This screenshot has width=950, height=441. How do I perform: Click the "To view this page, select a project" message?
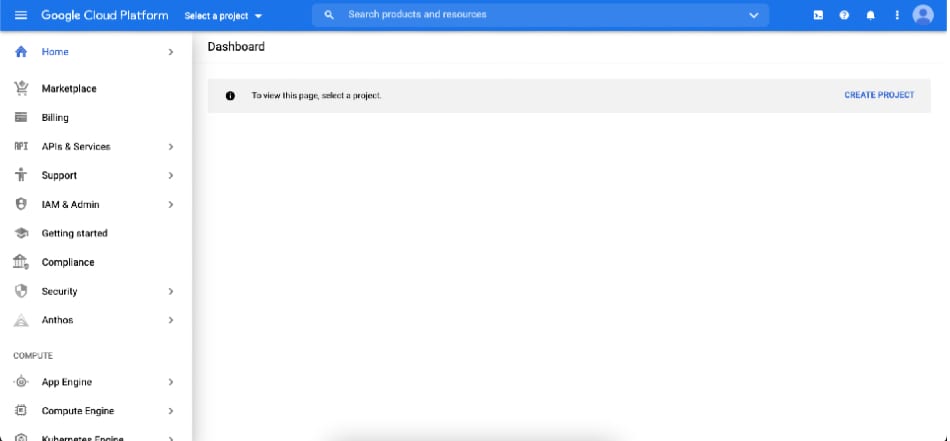[316, 96]
